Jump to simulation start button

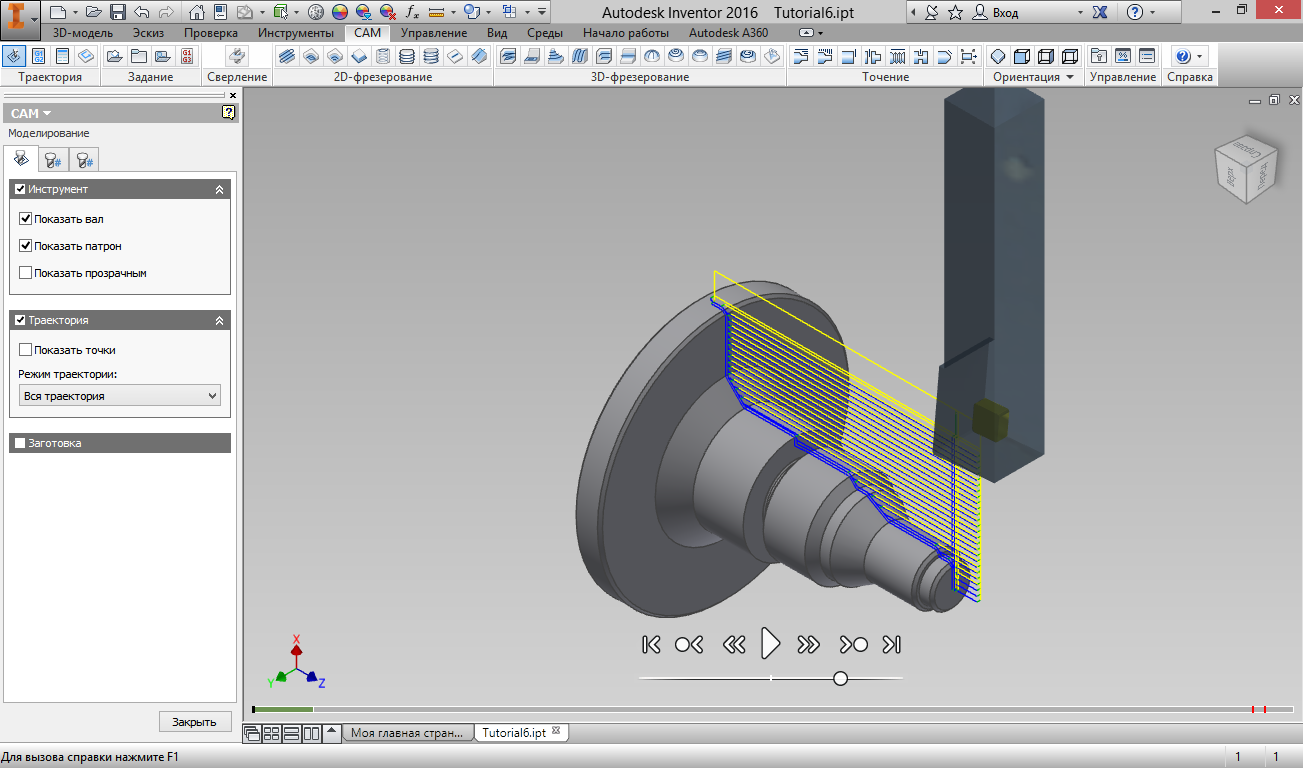click(x=651, y=644)
